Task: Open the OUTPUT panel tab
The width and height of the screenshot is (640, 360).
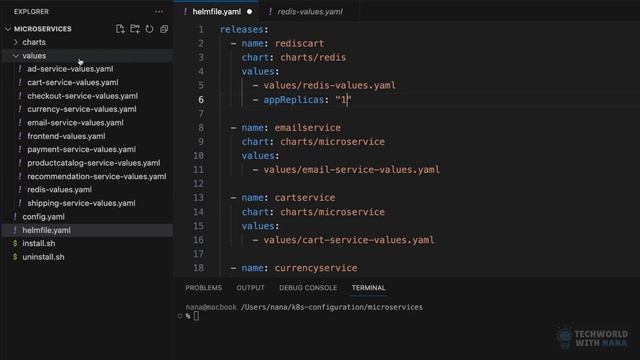Action: pyautogui.click(x=250, y=288)
